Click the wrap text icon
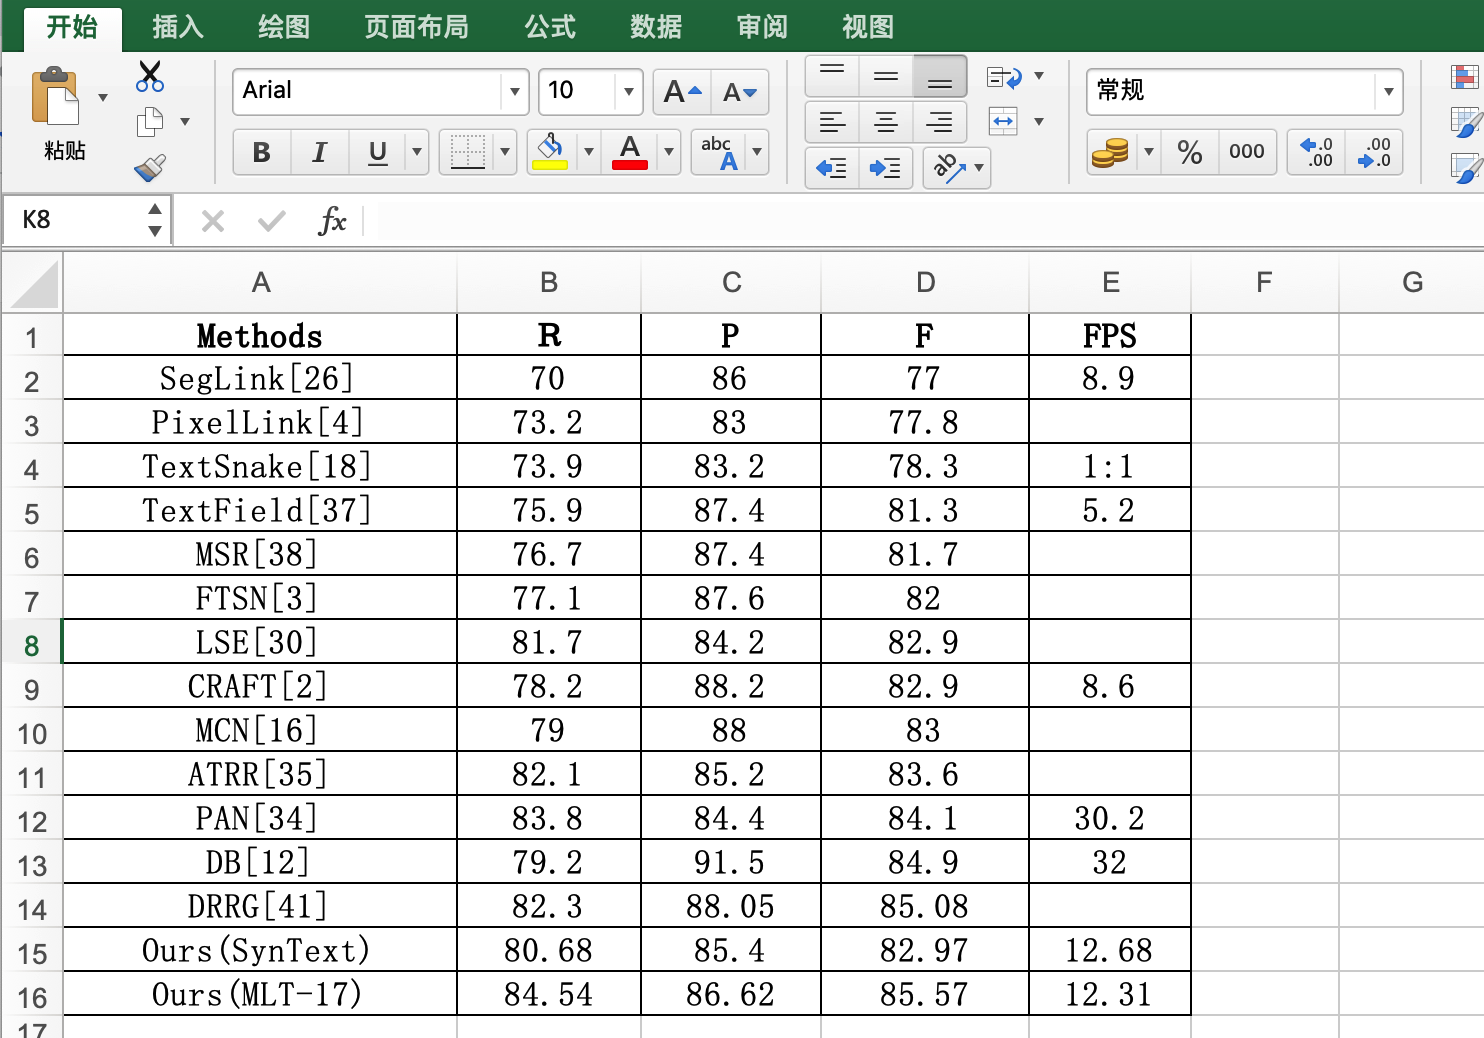 (1004, 77)
